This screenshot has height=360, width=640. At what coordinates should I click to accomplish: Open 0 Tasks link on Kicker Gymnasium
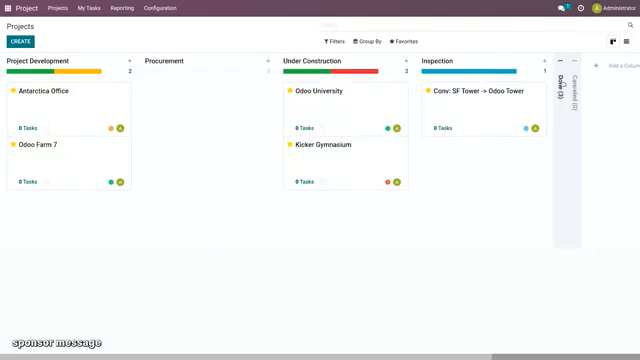(x=304, y=182)
